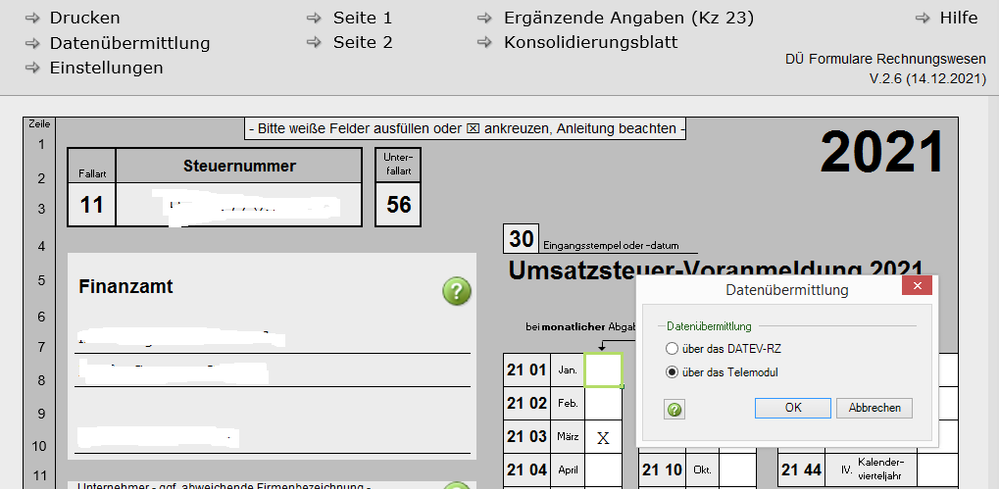The width and height of the screenshot is (999, 489).
Task: Open the Konsolidierungsblatt link
Action: coord(590,43)
